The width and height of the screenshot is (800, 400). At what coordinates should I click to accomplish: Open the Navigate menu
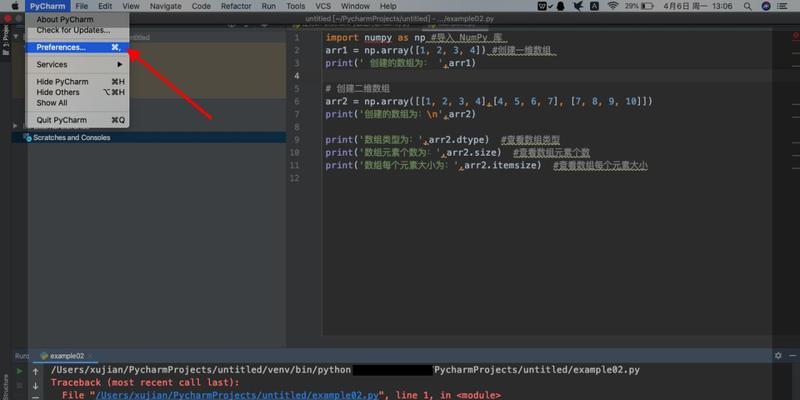click(x=165, y=6)
